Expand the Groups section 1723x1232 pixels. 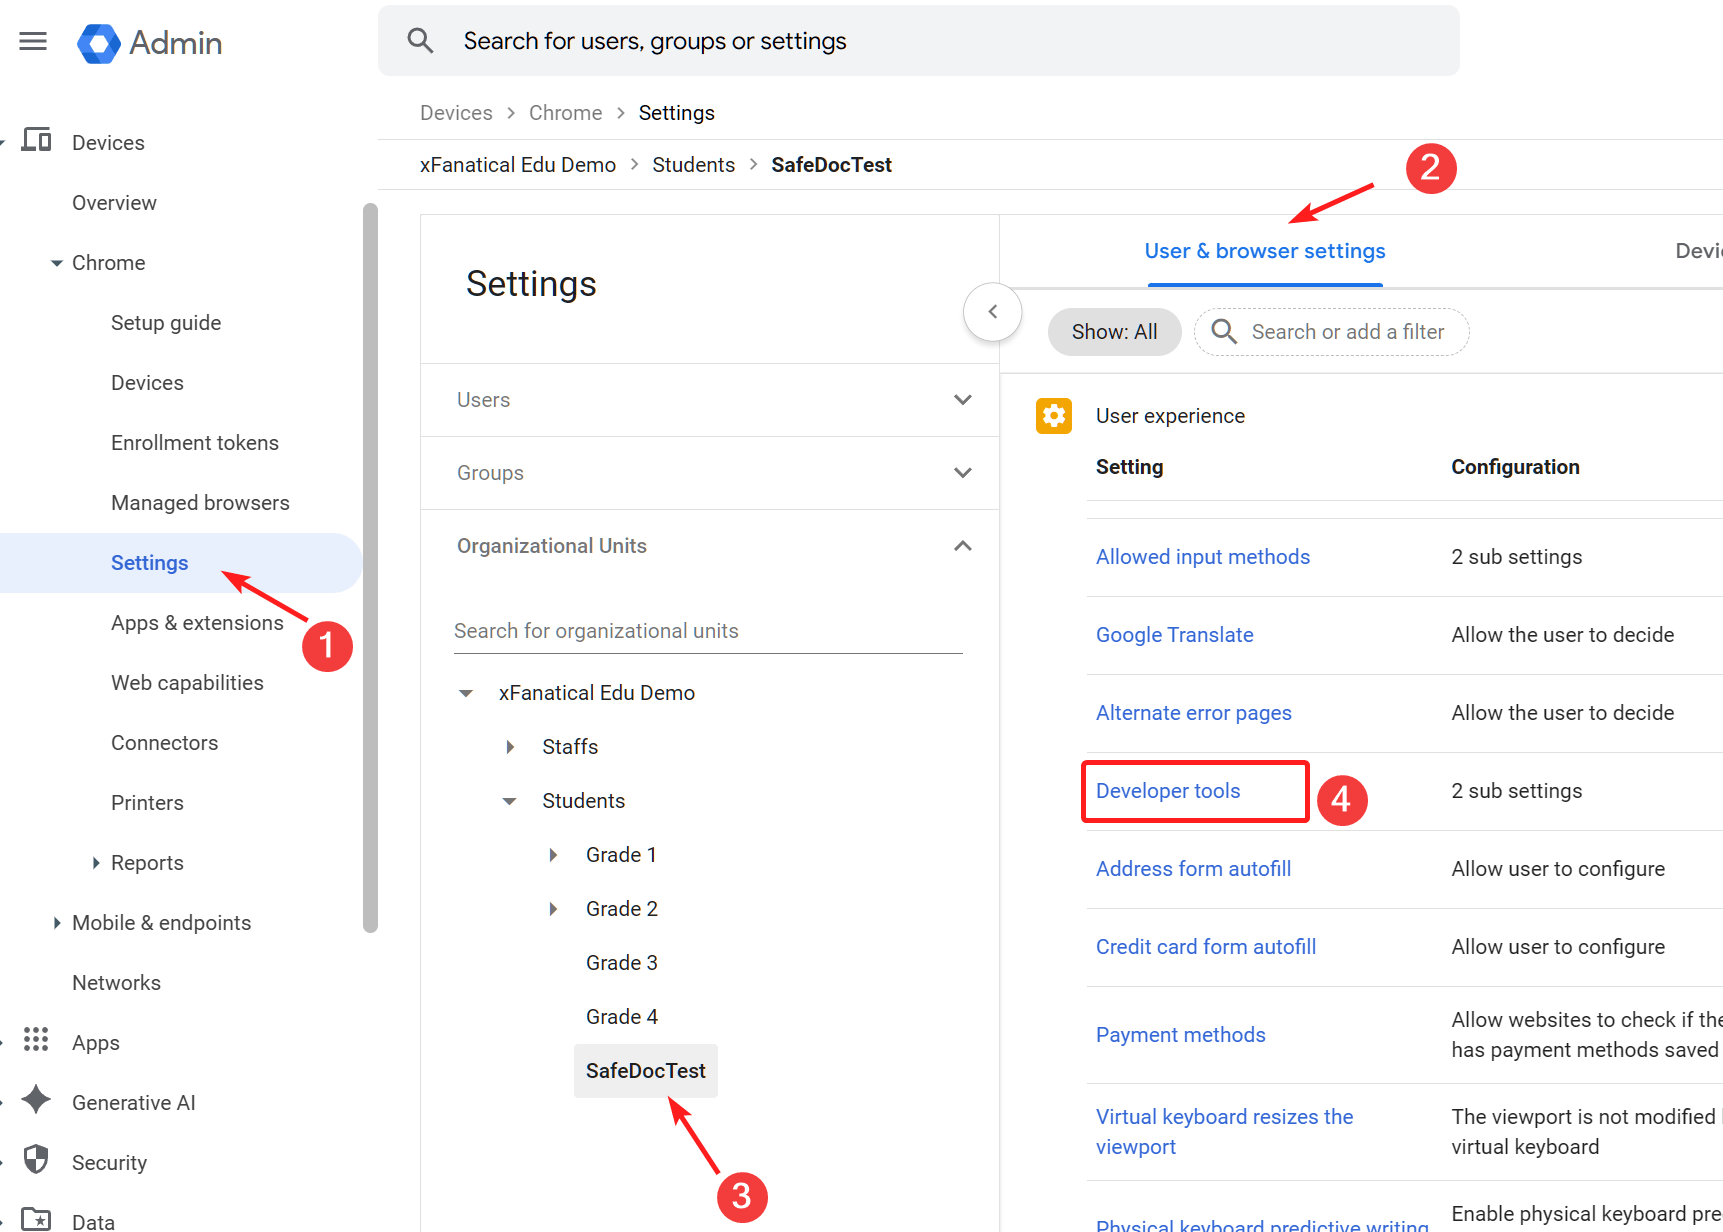[x=962, y=473]
